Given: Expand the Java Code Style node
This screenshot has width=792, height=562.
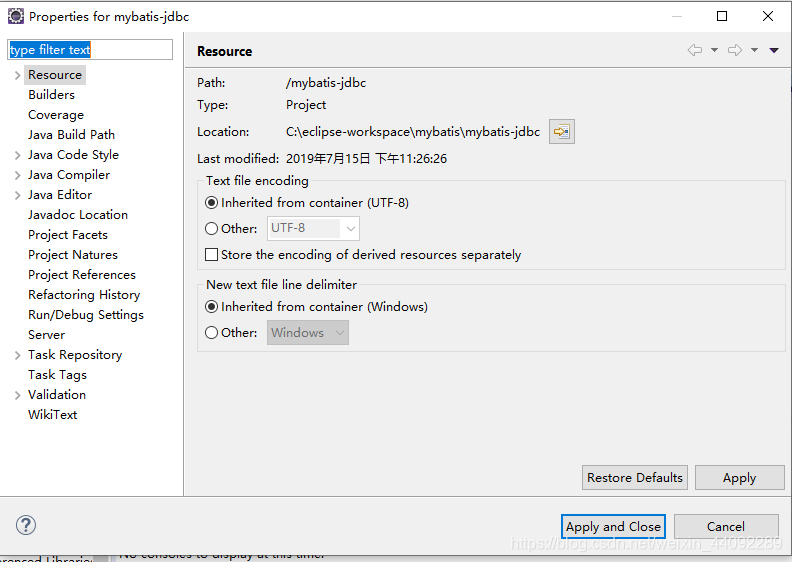Looking at the screenshot, I should point(18,155).
